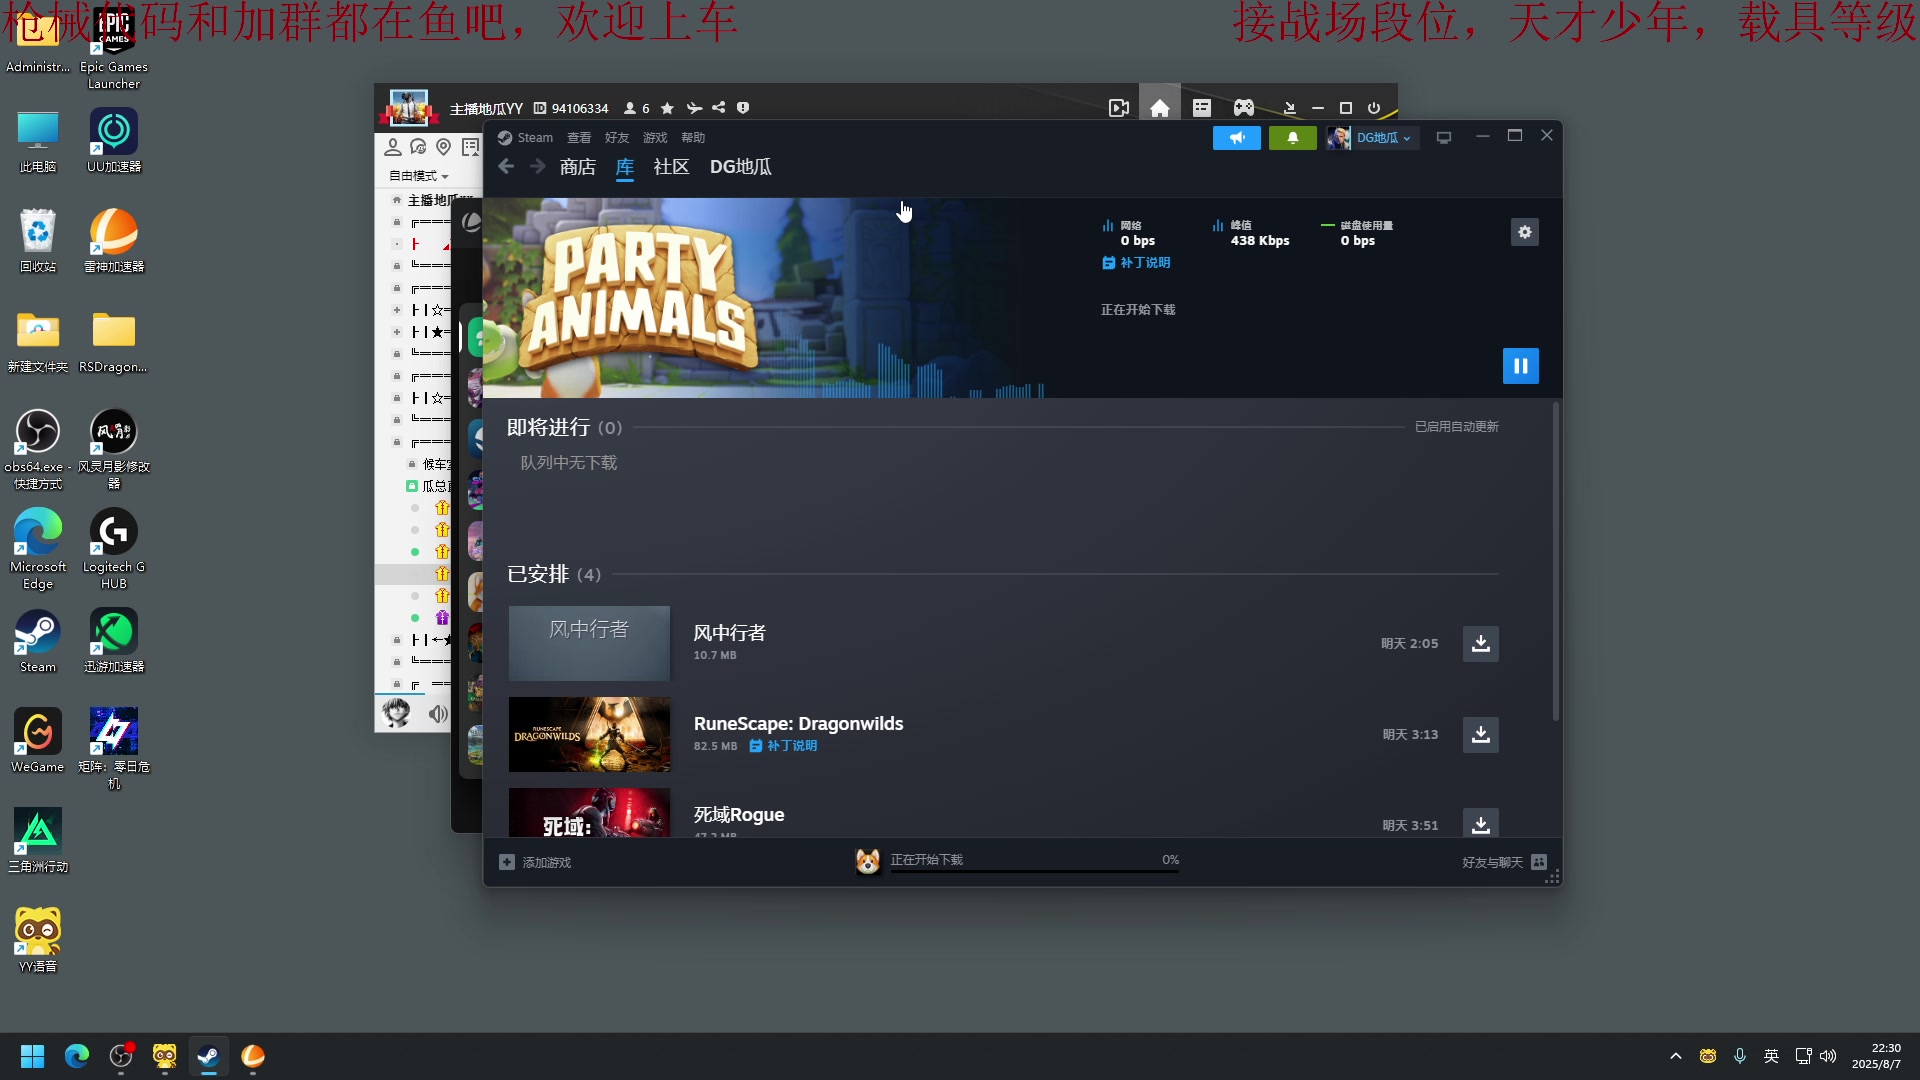Open the 帮助 menu

pos(693,138)
